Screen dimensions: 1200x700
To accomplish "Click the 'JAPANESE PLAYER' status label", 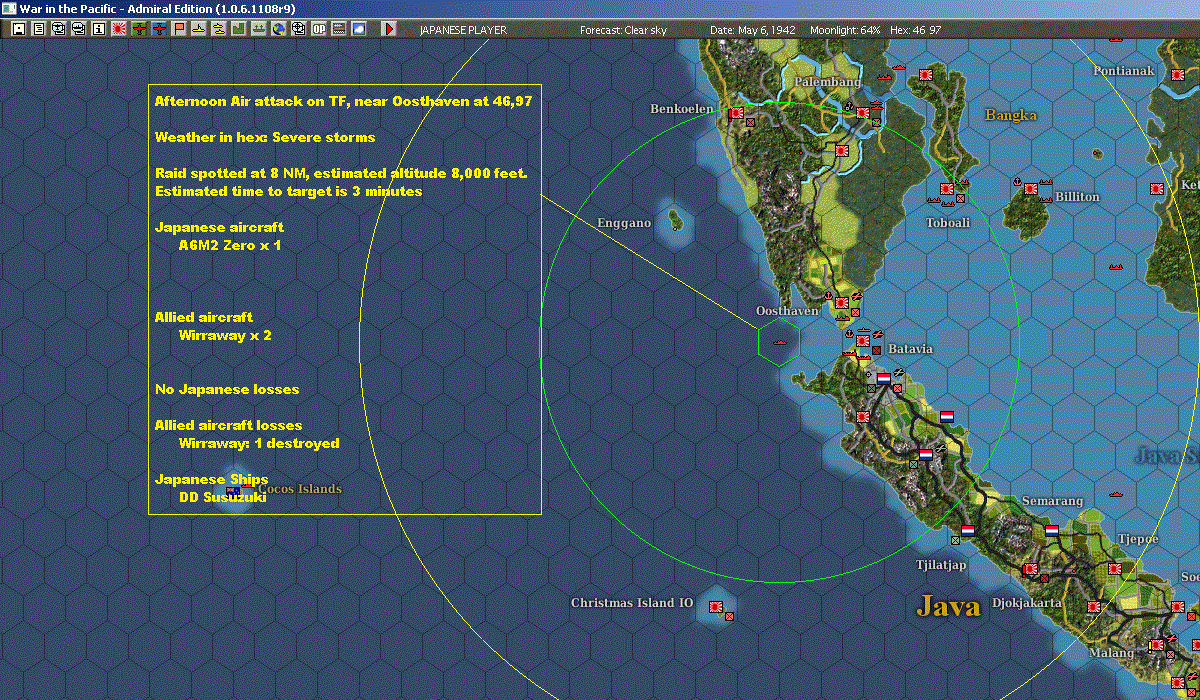I will (x=463, y=30).
